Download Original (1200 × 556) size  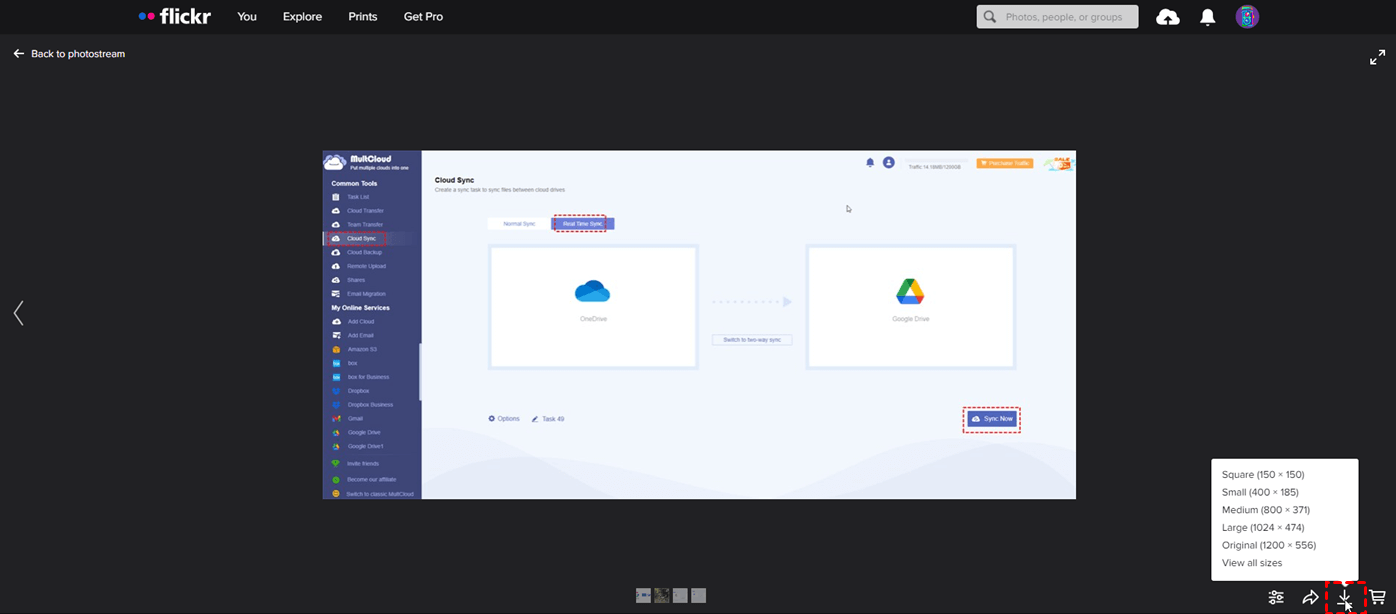1269,545
